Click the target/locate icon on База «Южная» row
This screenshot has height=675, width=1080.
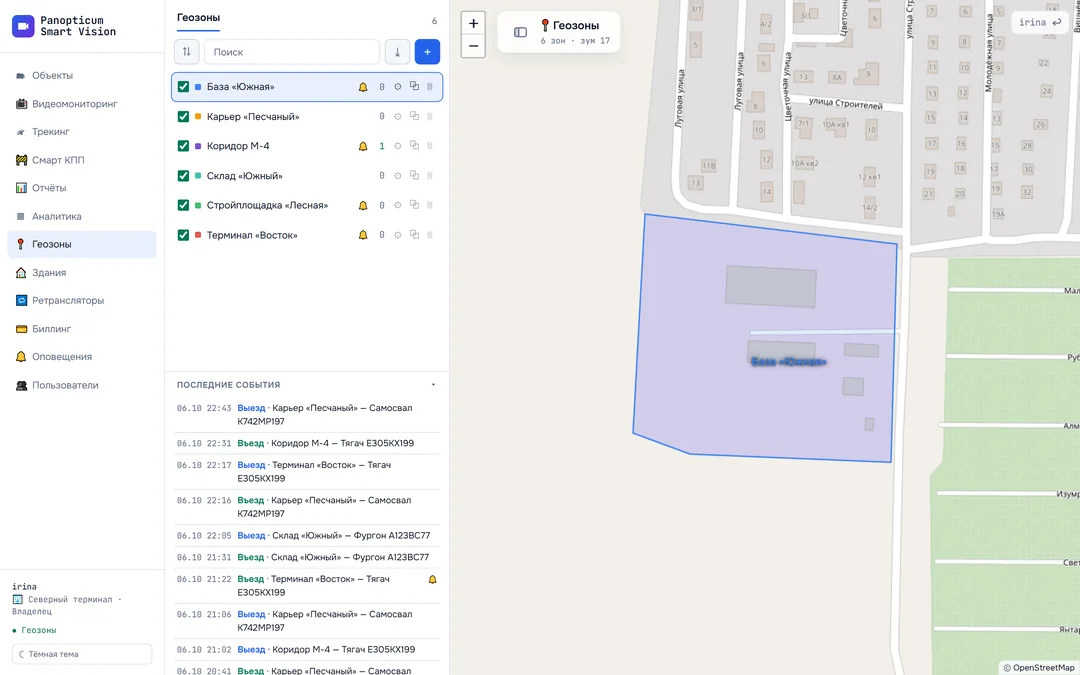pos(397,87)
